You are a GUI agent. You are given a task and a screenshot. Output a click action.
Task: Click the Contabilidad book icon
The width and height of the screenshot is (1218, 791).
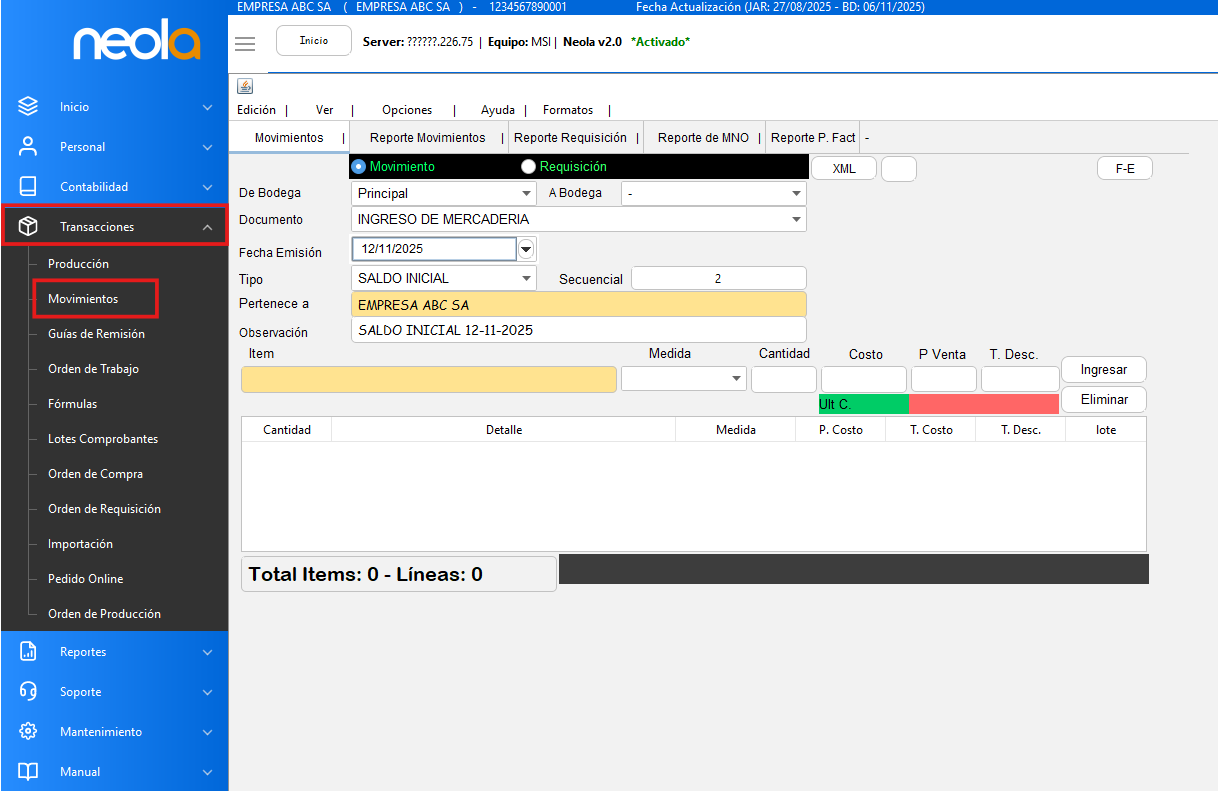(x=28, y=187)
